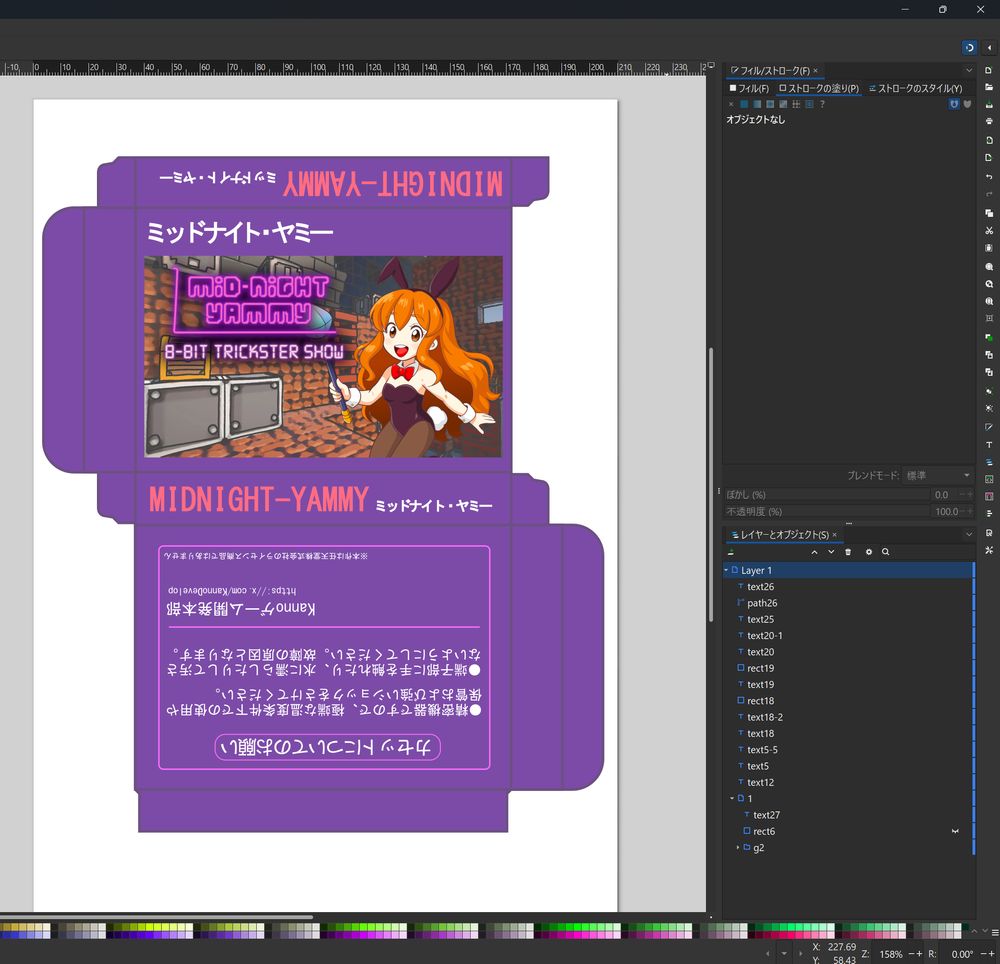
Task: Click the print icon in commands toolbar
Action: click(x=989, y=121)
